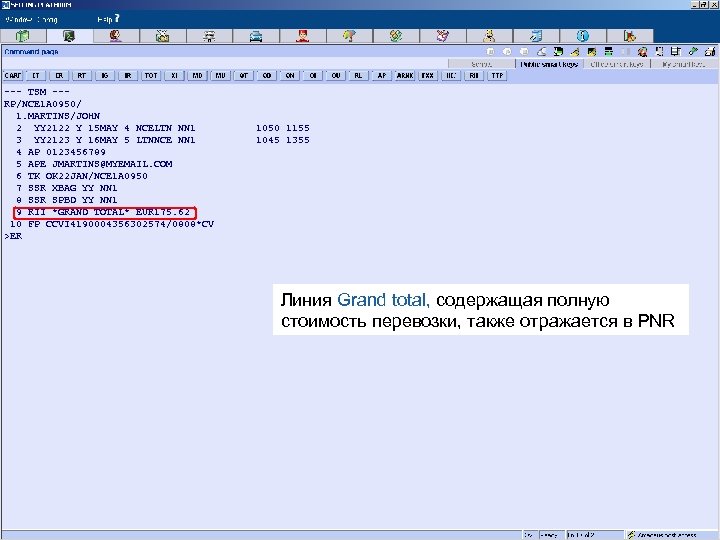Open the umbrella insurance icon tab
720x540 pixels.
349,36
